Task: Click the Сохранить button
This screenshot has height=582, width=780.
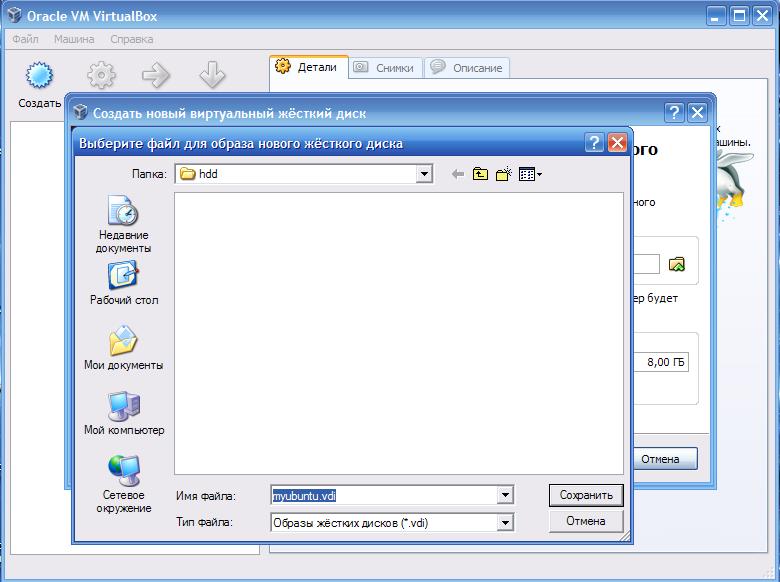Action: tap(586, 495)
